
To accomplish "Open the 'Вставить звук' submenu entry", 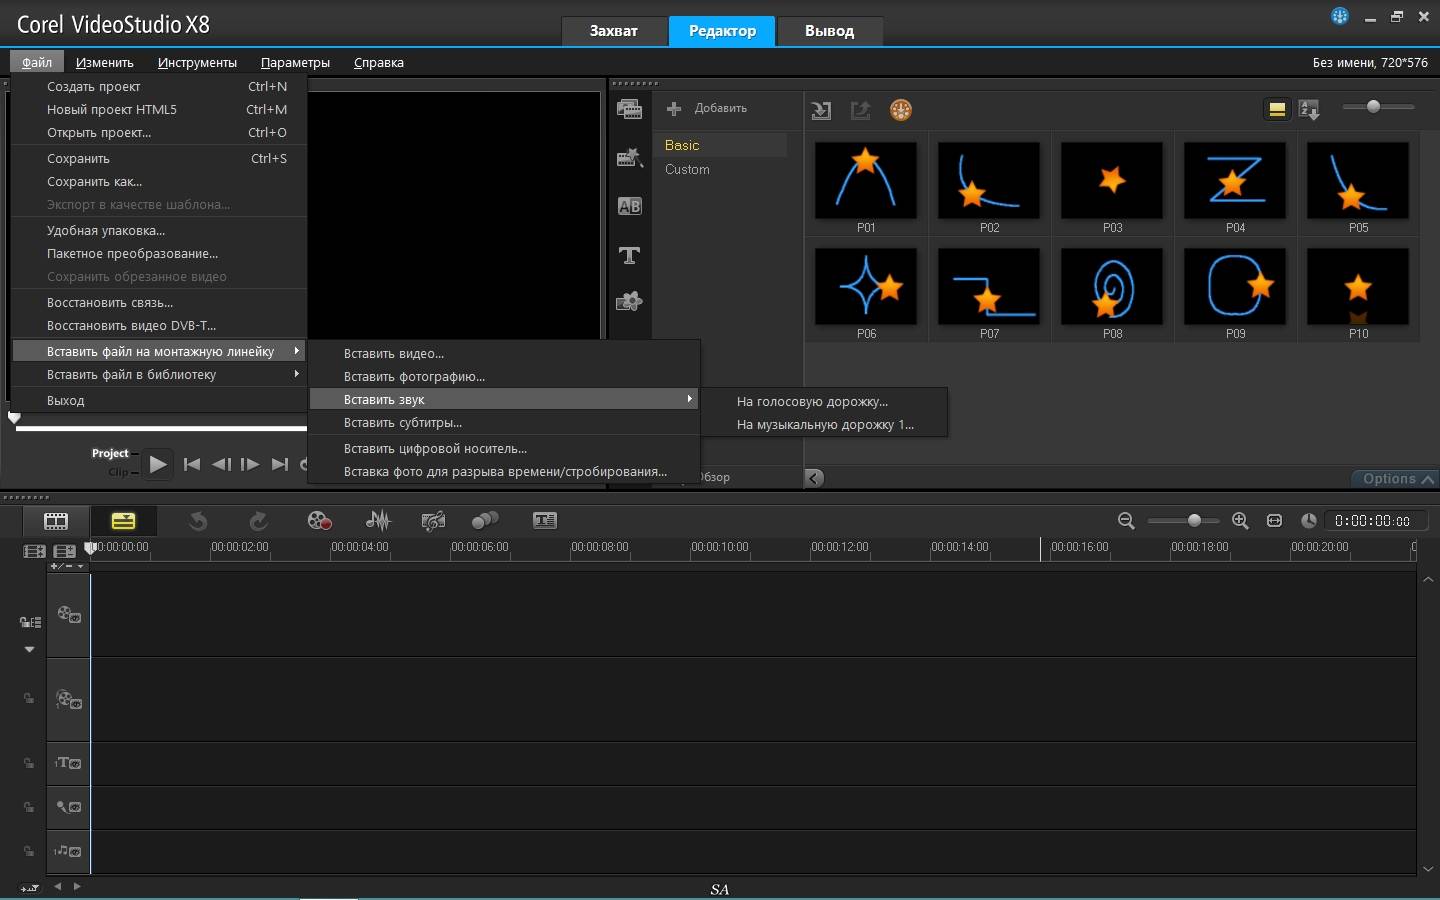I will 505,399.
